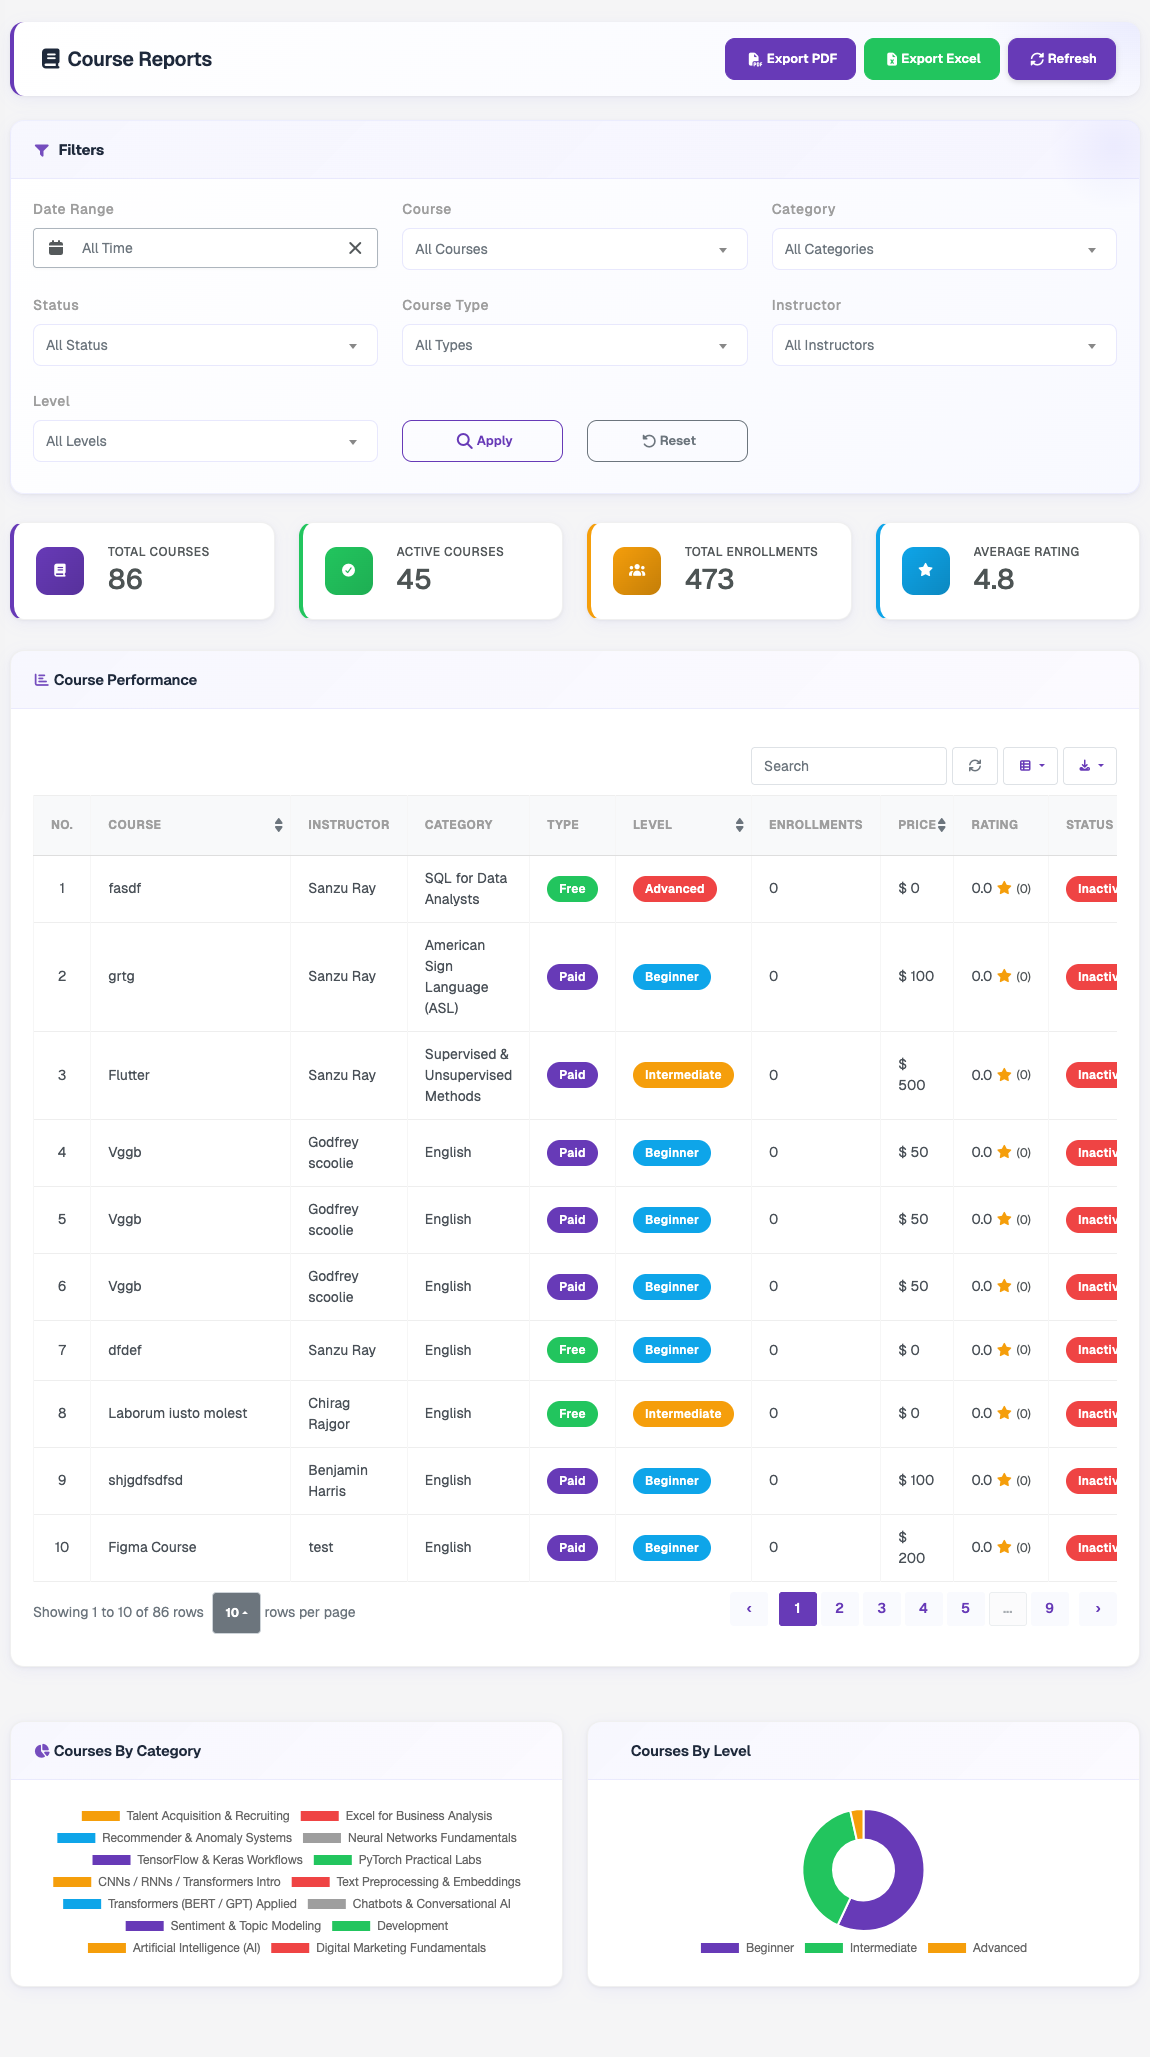The image size is (1150, 2057).
Task: Click the Courses By Category pie icon
Action: tap(42, 1751)
